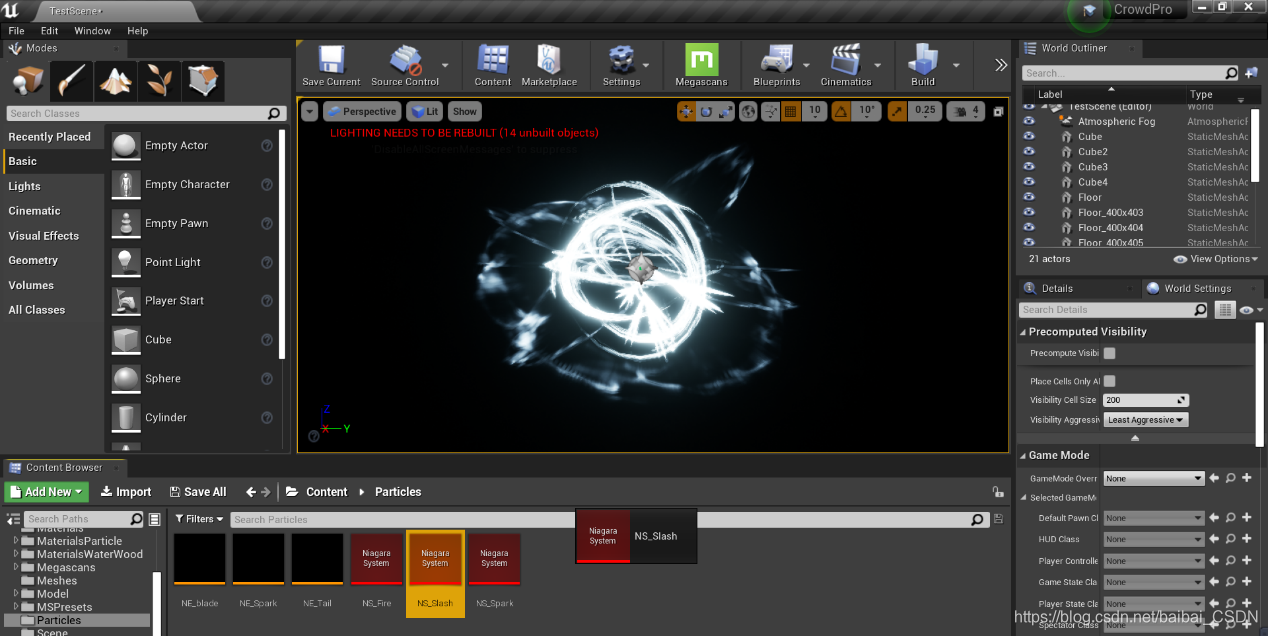Open Edit menu

click(x=49, y=31)
